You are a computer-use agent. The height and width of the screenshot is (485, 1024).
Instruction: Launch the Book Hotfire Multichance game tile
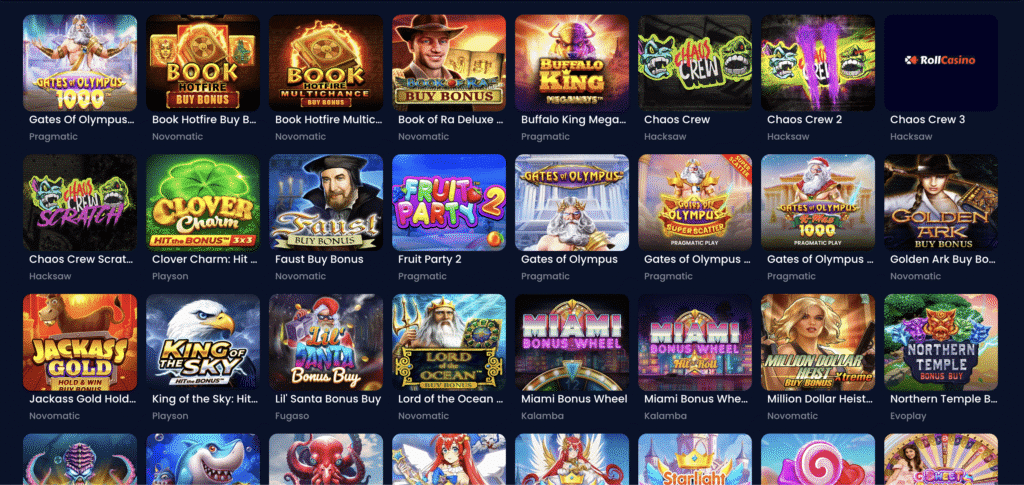click(x=326, y=63)
